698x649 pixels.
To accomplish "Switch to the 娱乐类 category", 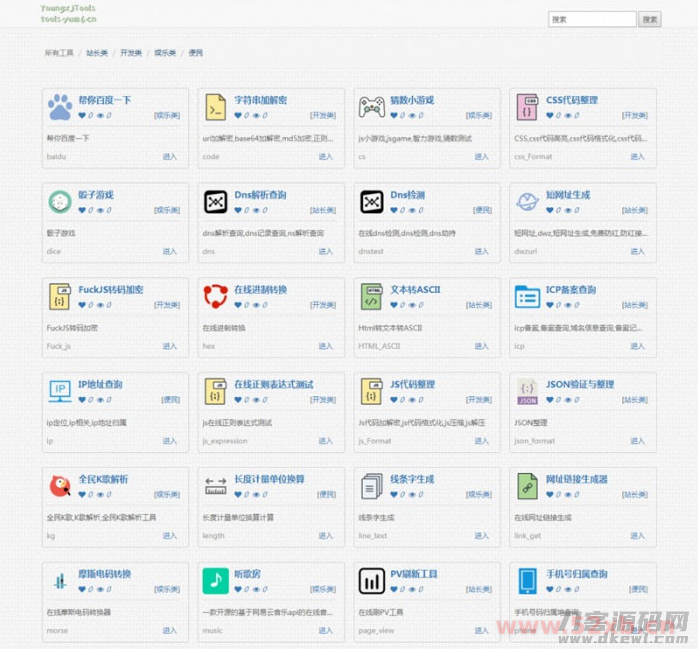I will click(165, 53).
